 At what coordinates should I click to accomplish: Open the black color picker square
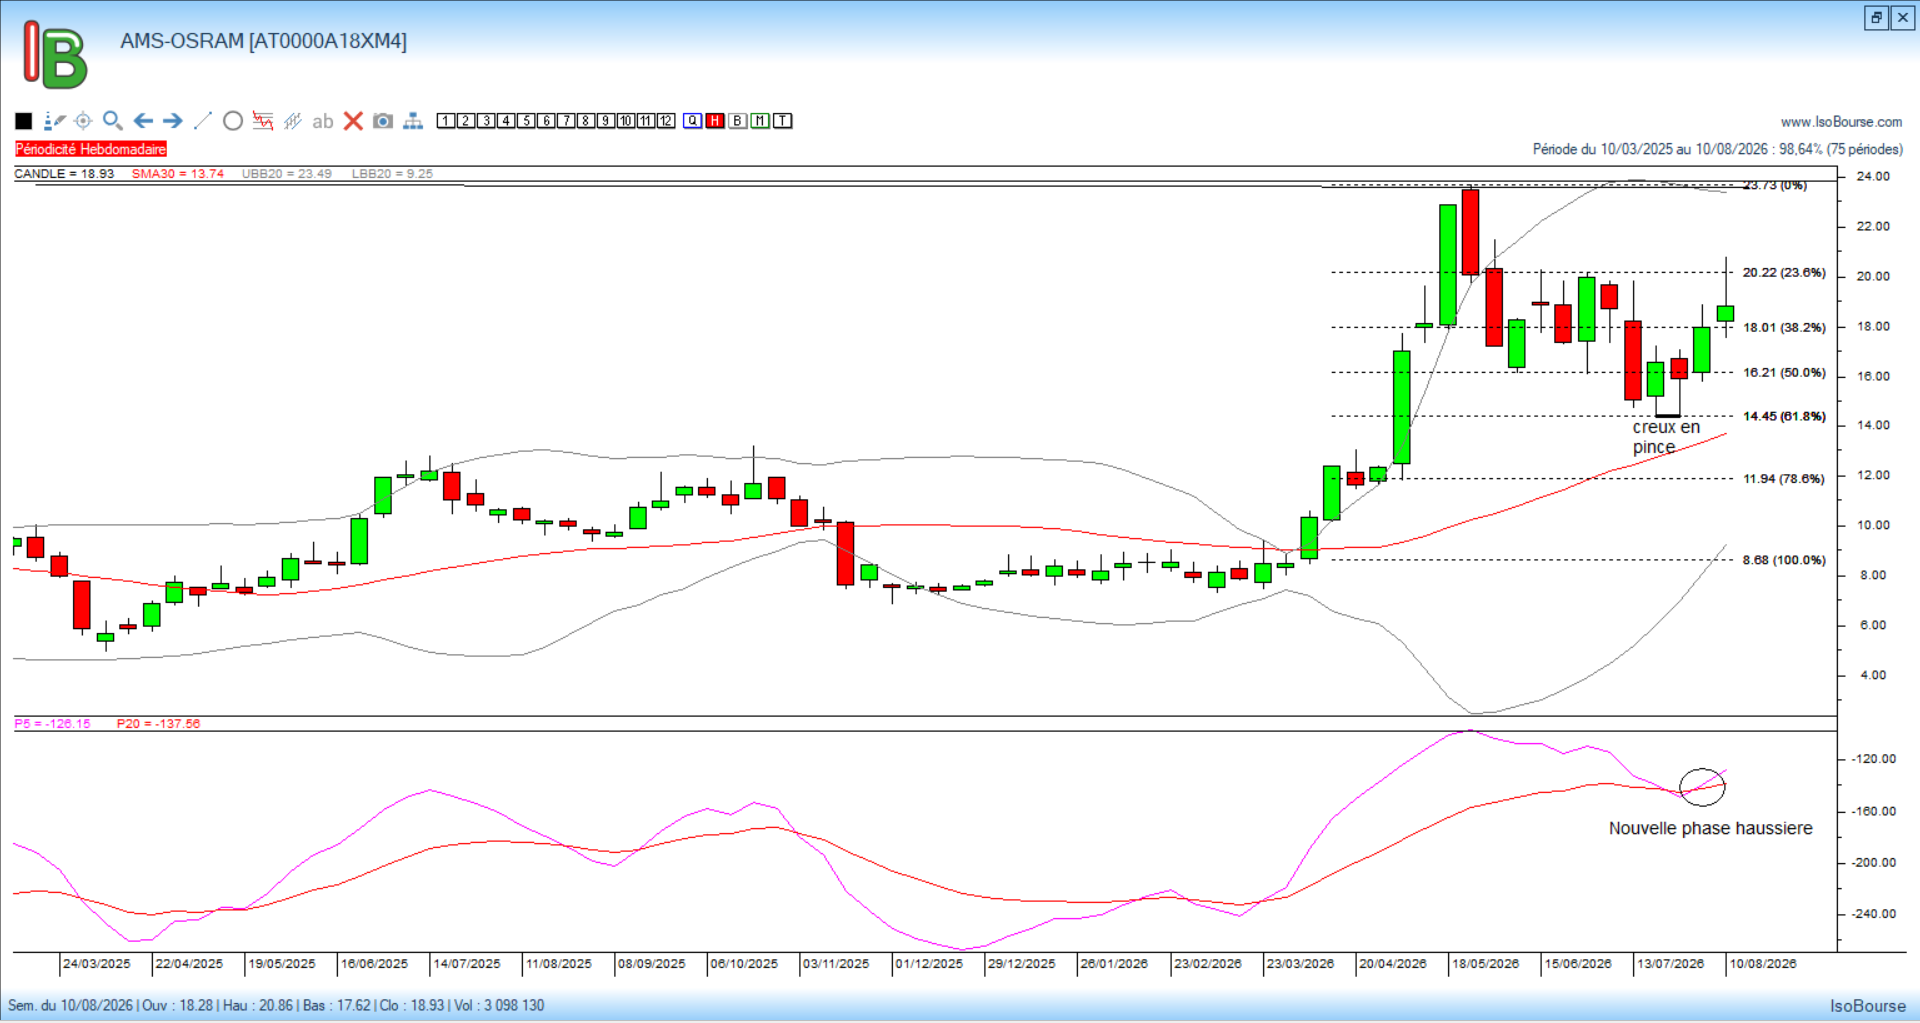coord(24,121)
